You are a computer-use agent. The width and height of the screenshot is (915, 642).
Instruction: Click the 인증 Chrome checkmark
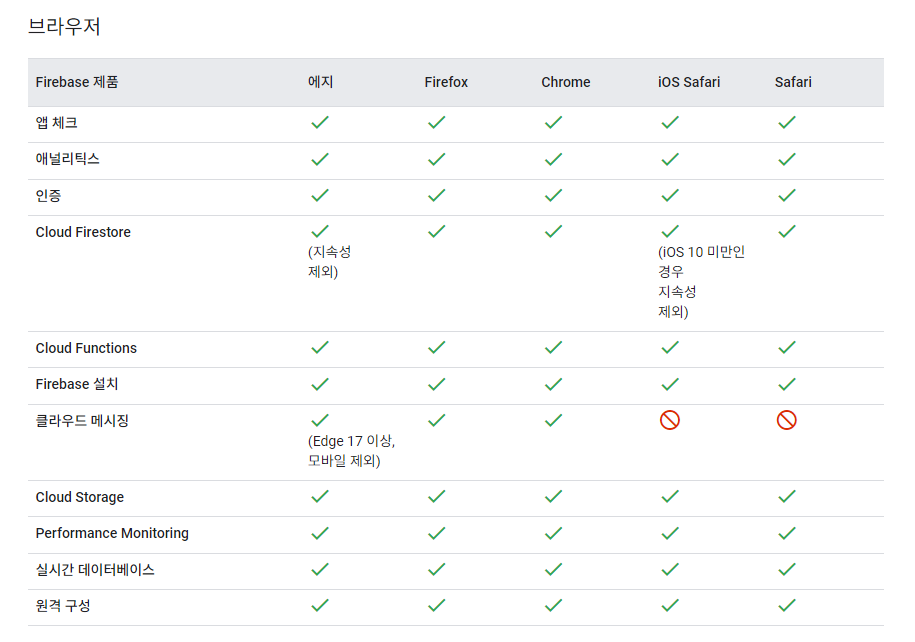pyautogui.click(x=553, y=196)
